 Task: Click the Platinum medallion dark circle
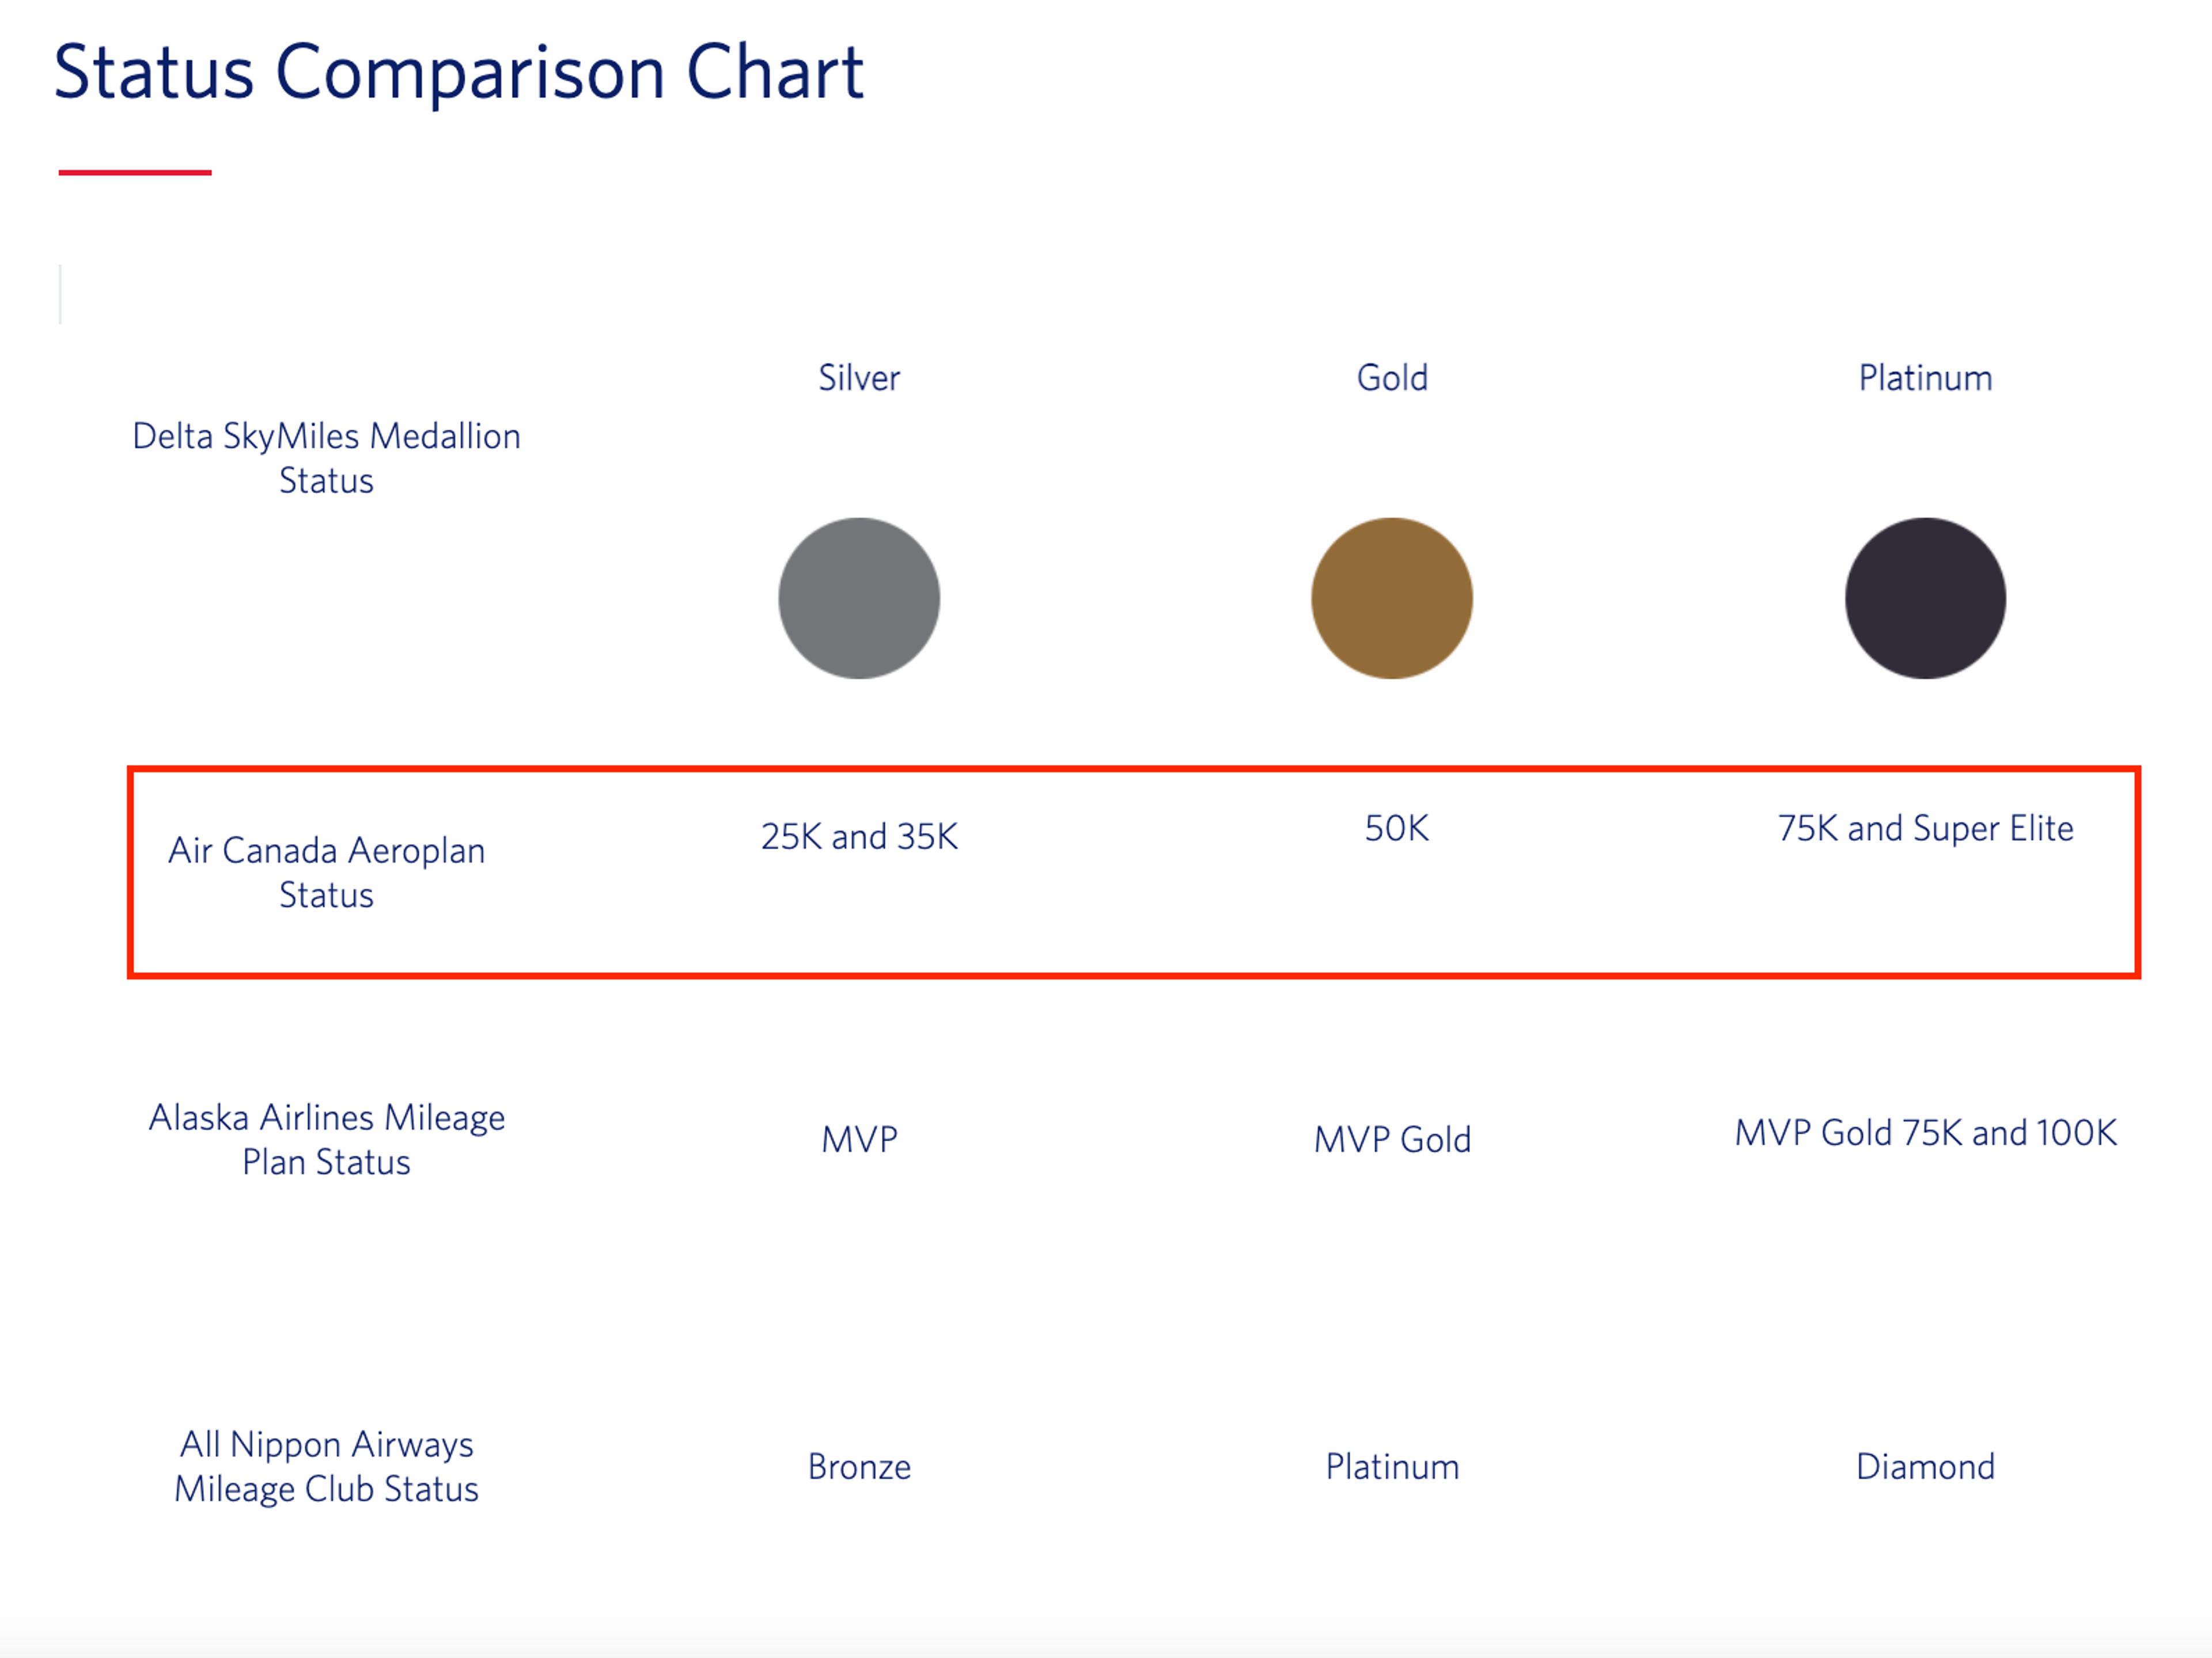[1925, 598]
